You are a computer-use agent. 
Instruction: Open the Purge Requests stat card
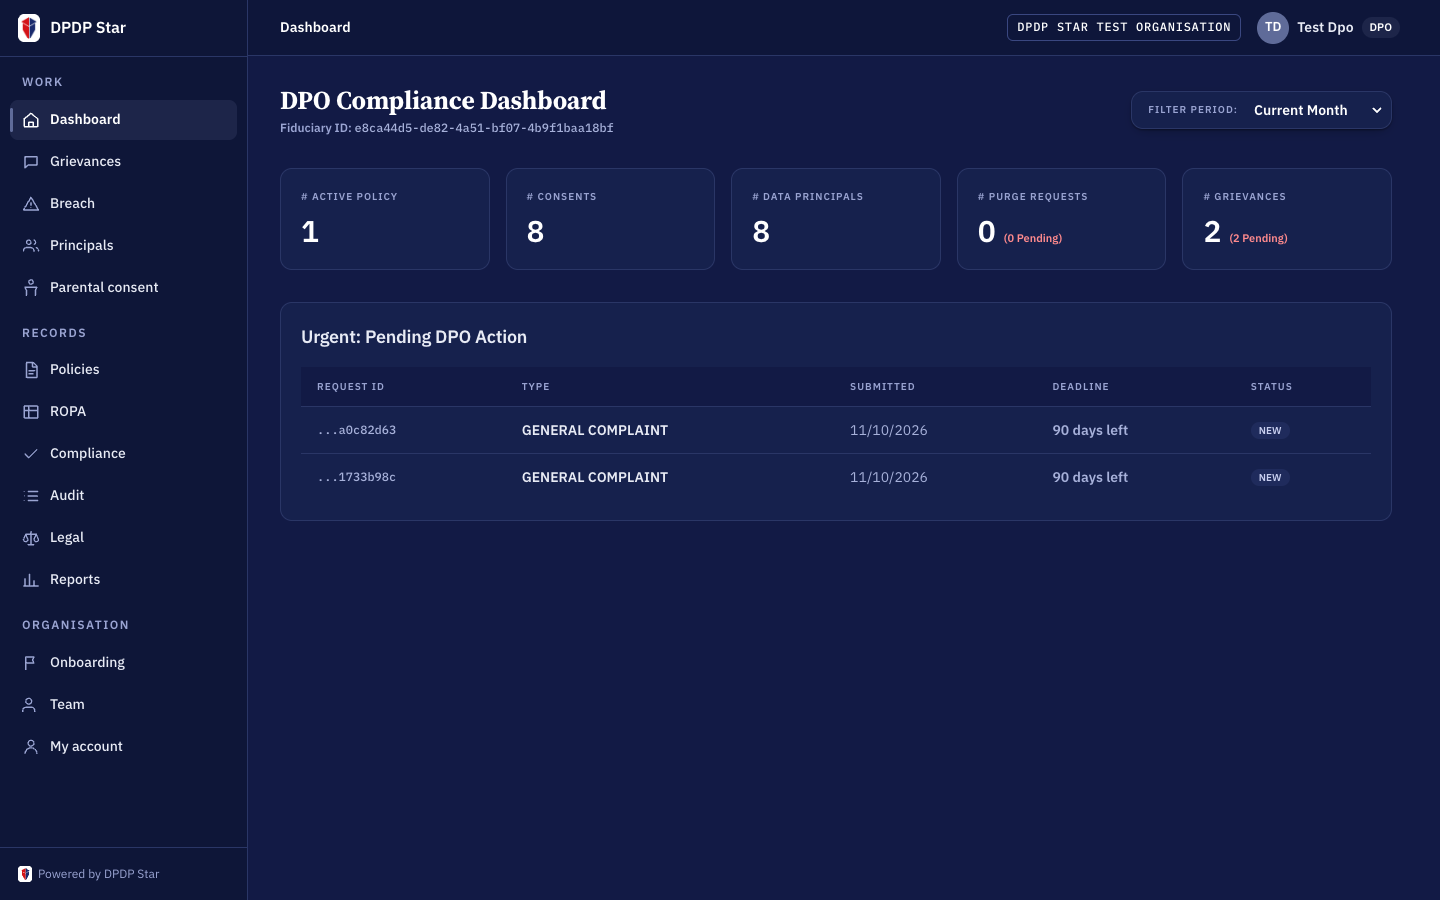[1061, 219]
